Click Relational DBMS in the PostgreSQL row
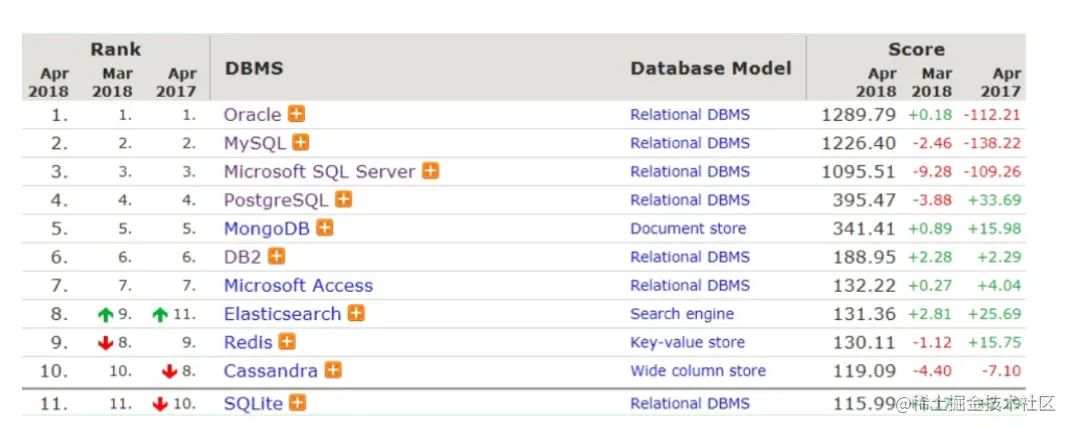This screenshot has width=1071, height=429. [x=690, y=200]
